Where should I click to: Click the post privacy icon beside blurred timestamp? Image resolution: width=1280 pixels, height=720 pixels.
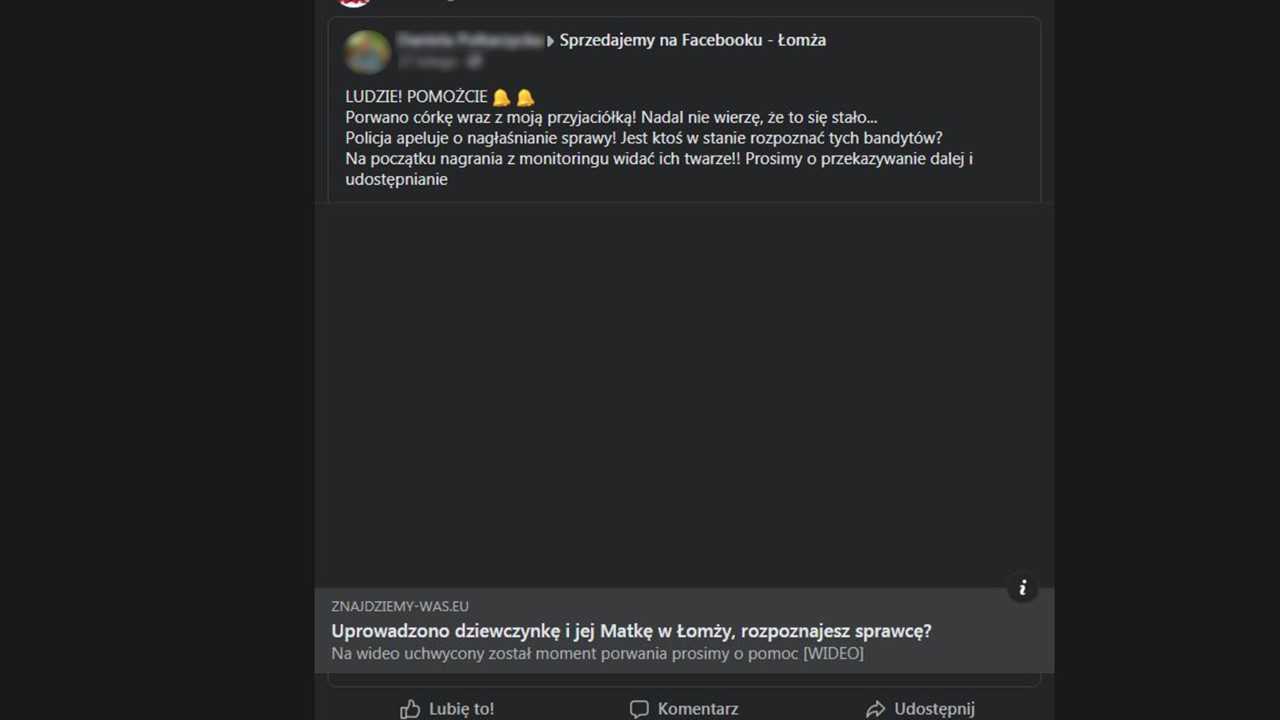[475, 61]
